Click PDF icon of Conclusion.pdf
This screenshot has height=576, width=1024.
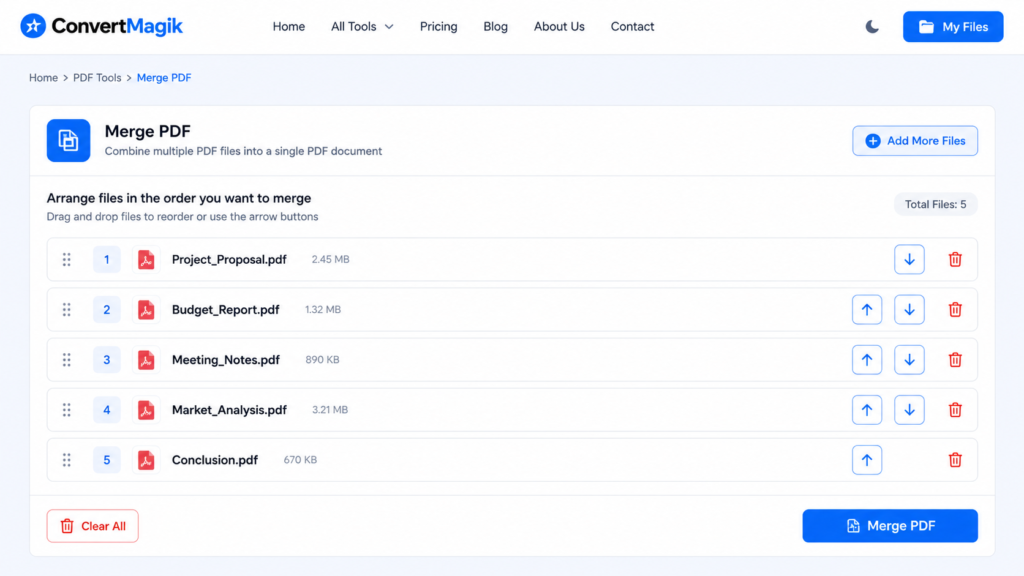[146, 460]
